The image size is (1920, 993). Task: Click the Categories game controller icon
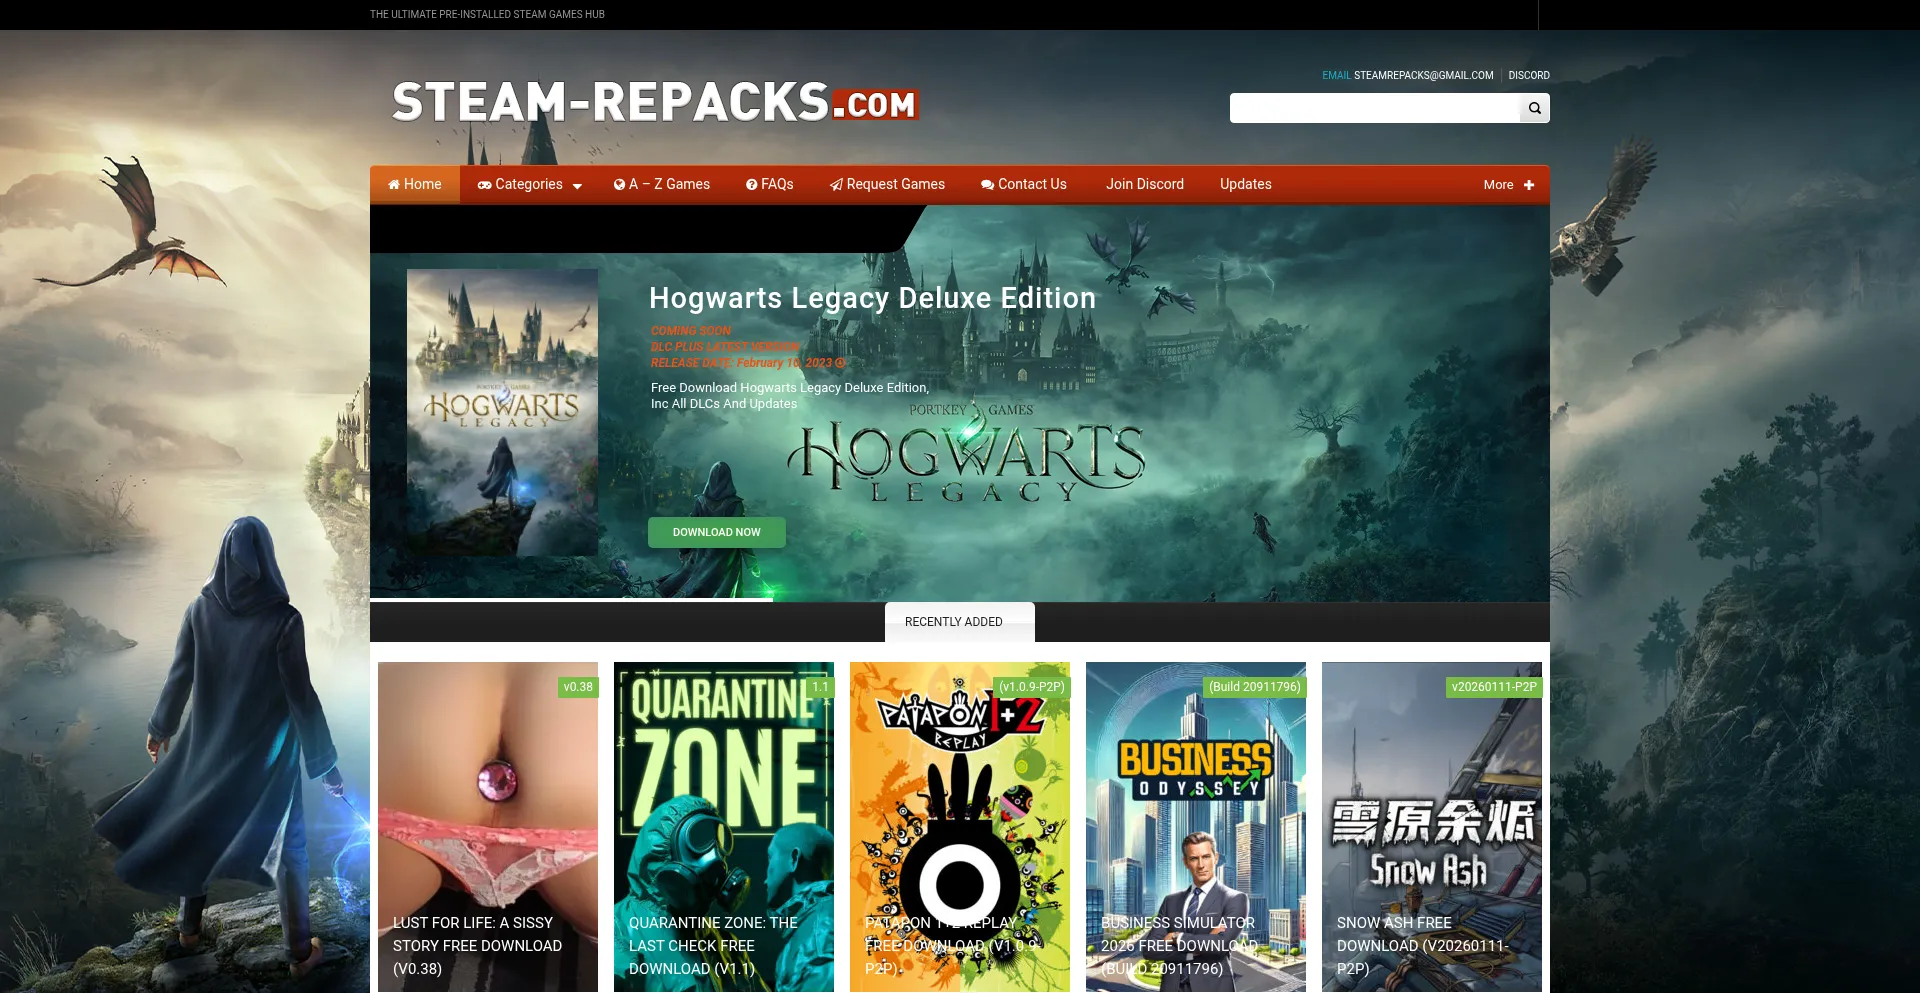click(484, 184)
